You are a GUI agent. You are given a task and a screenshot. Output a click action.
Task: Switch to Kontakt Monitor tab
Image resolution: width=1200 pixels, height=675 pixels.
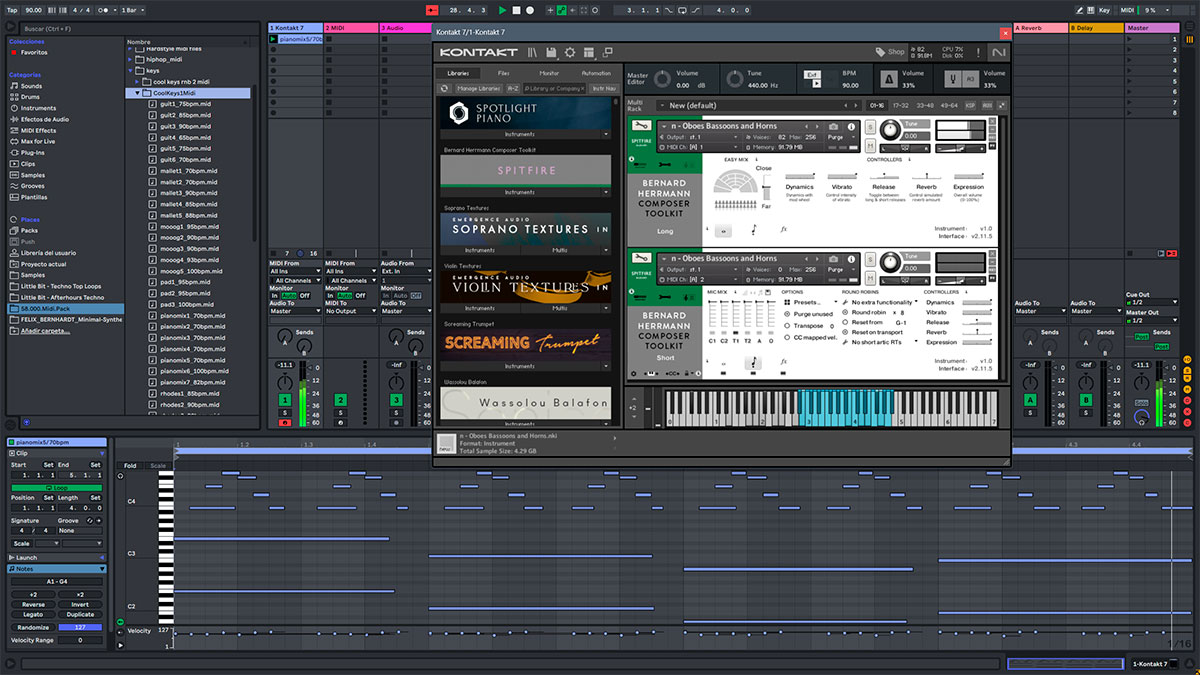click(549, 73)
